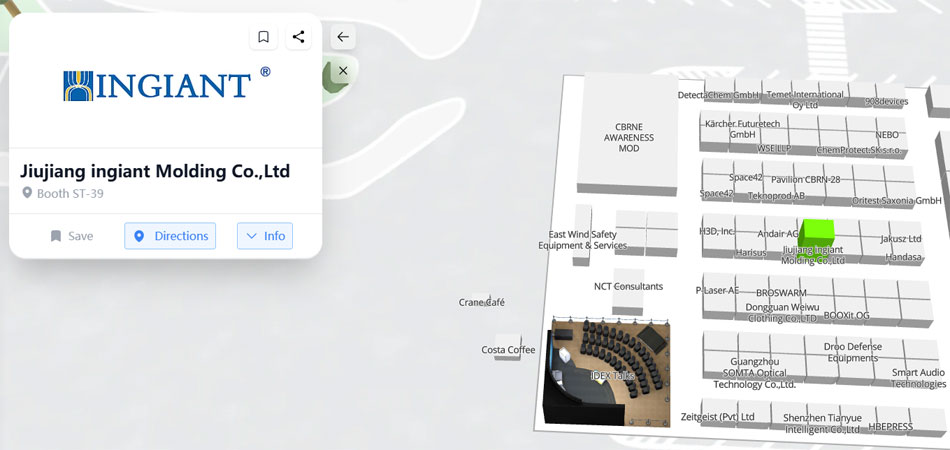Screen dimensions: 950x450
Task: Click the INGIANT company logo
Action: click(x=167, y=84)
